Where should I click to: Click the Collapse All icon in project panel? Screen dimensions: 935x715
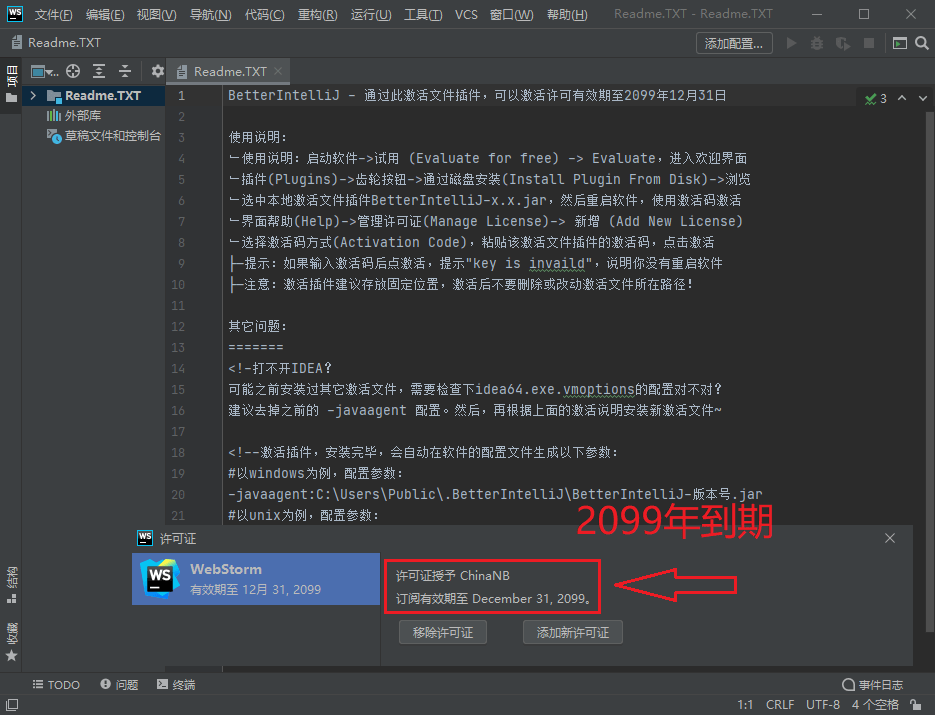125,72
